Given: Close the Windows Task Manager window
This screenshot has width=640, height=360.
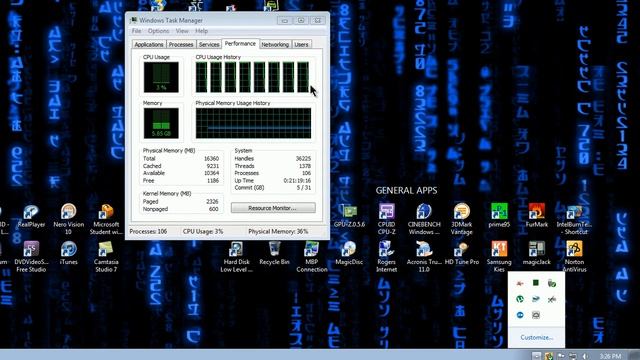Looking at the screenshot, I should (x=317, y=20).
